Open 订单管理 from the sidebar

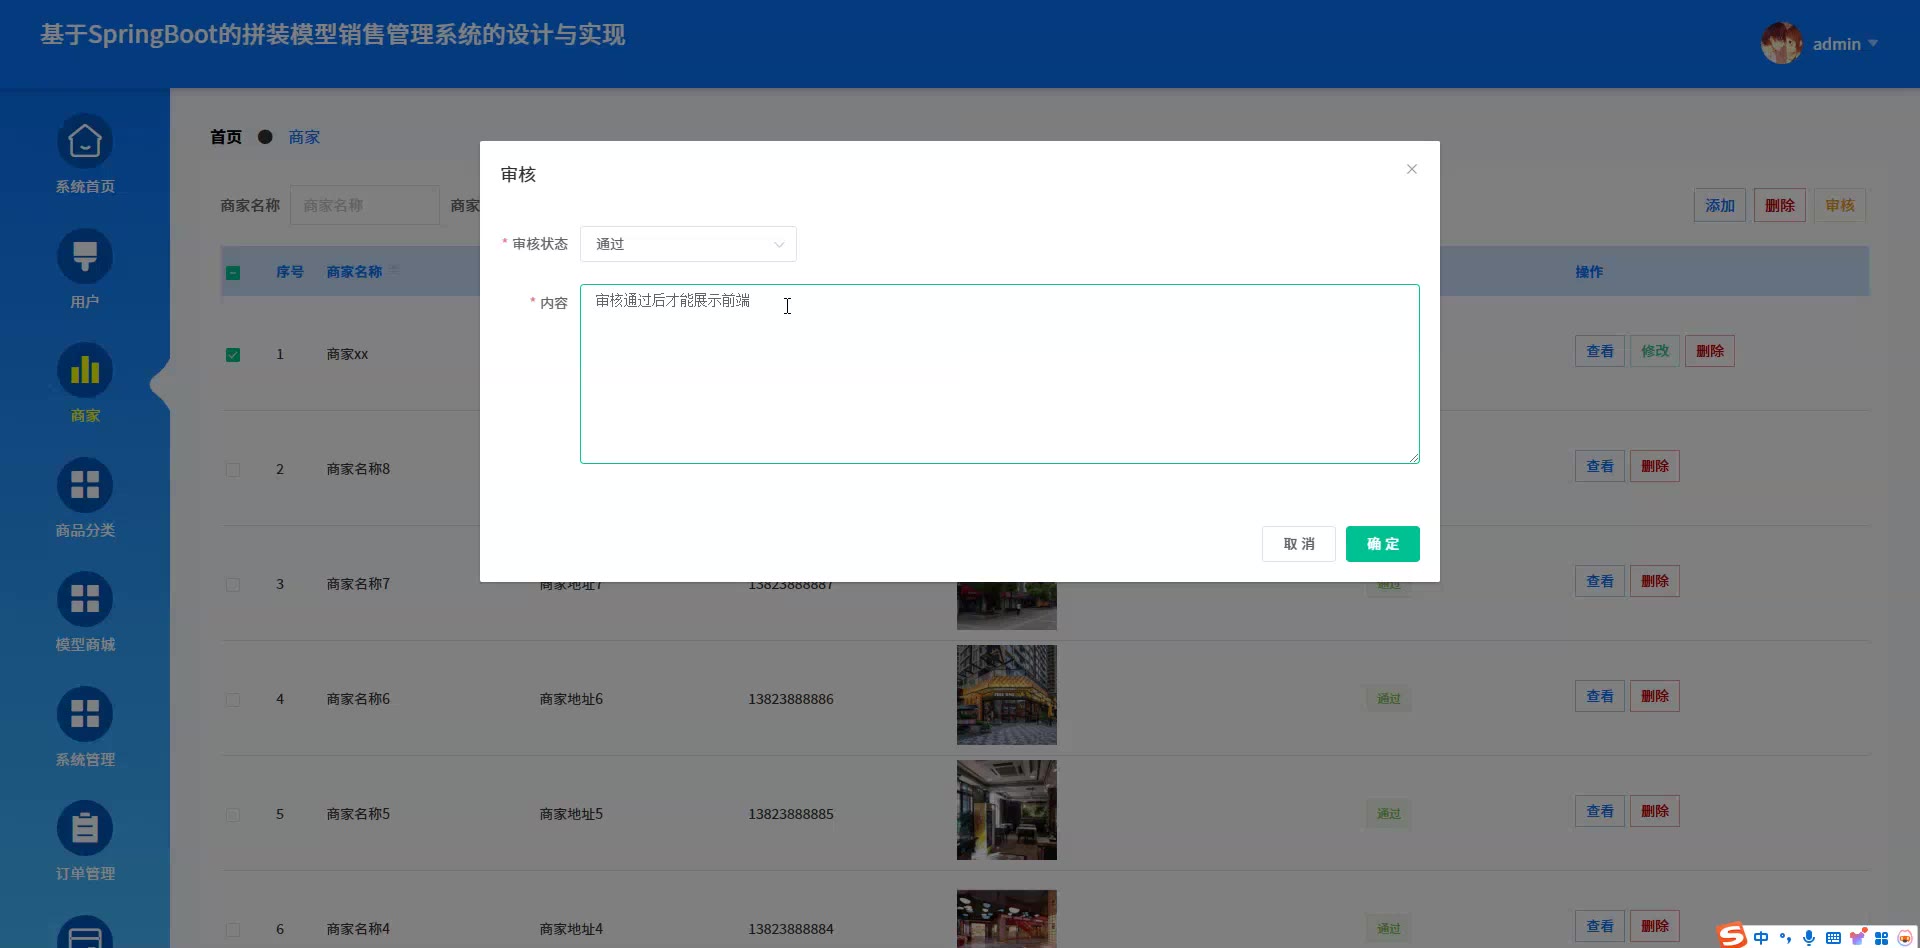pyautogui.click(x=85, y=841)
